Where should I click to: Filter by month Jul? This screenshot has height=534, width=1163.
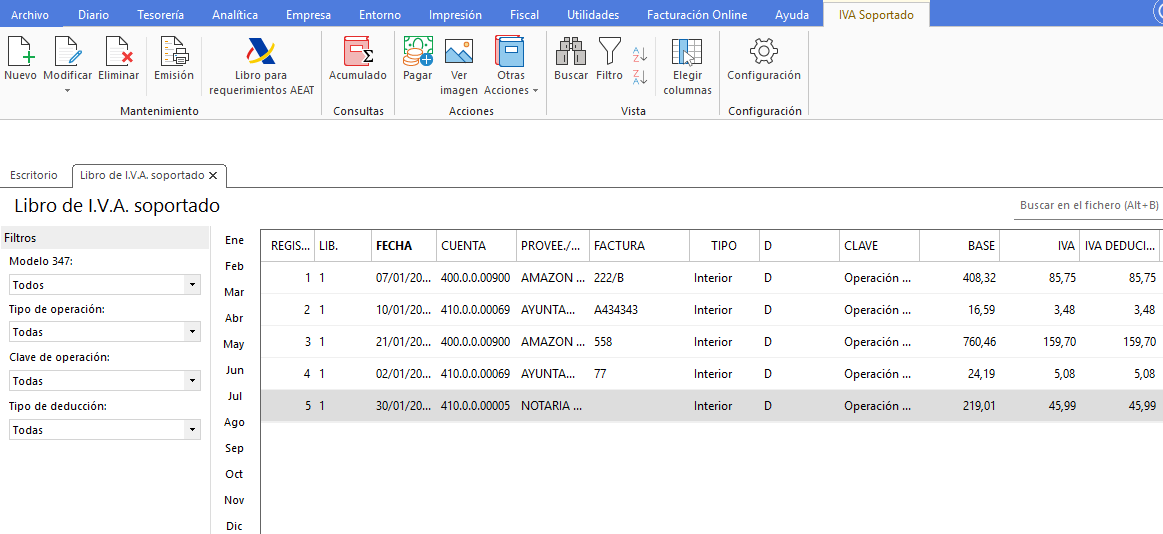click(x=234, y=396)
